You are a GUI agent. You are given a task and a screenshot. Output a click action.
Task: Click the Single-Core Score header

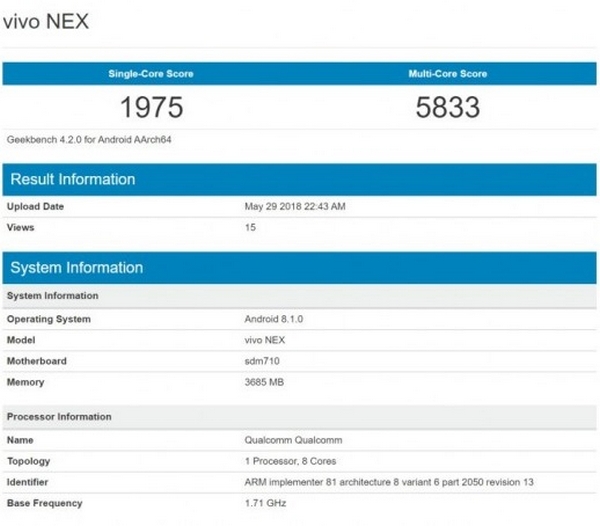(151, 74)
